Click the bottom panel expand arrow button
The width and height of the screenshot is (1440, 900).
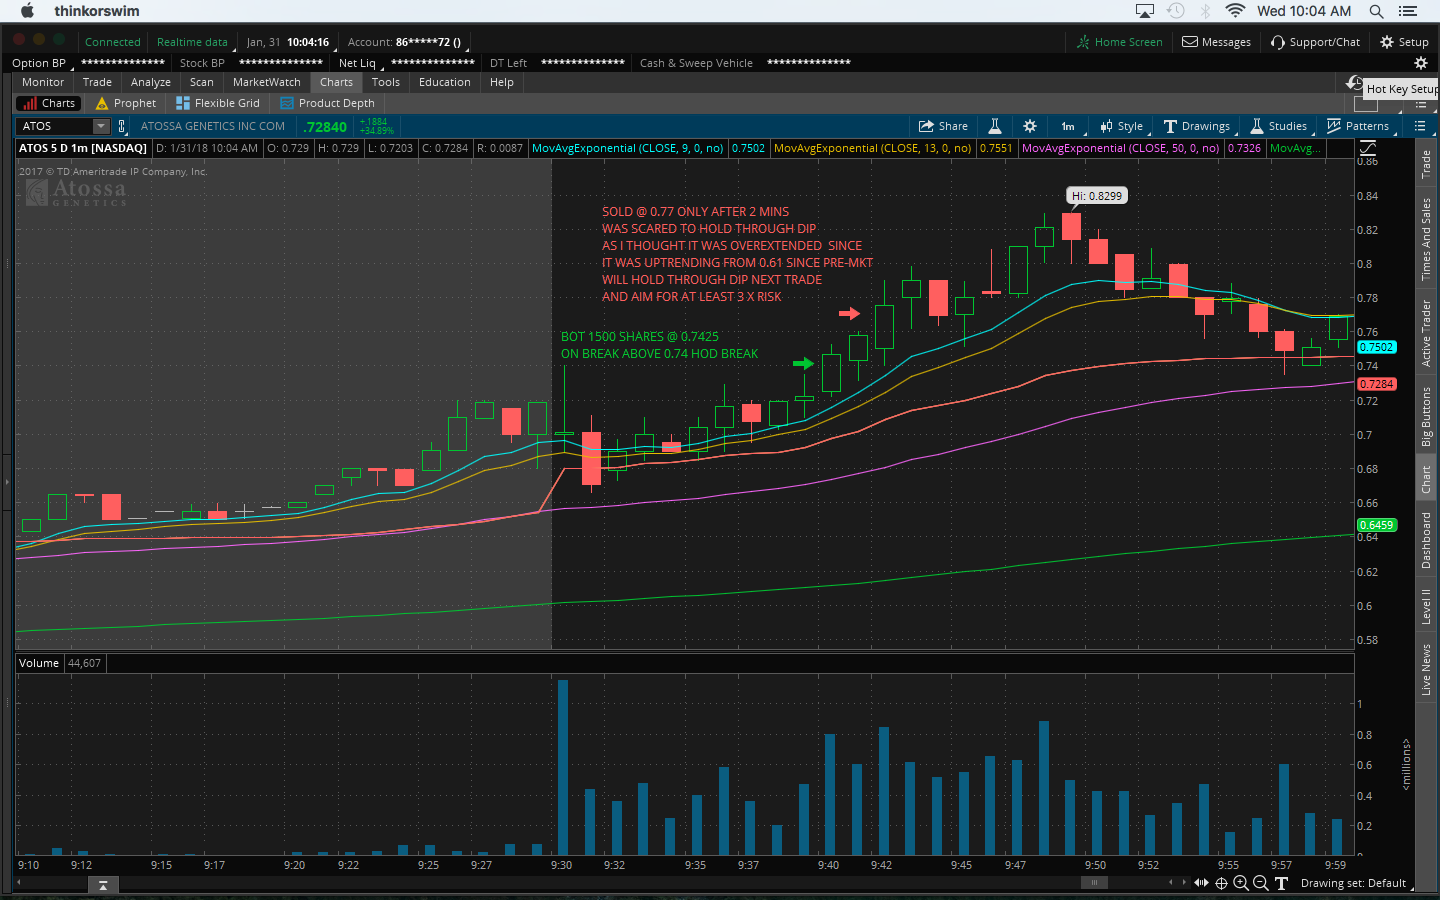[x=102, y=885]
